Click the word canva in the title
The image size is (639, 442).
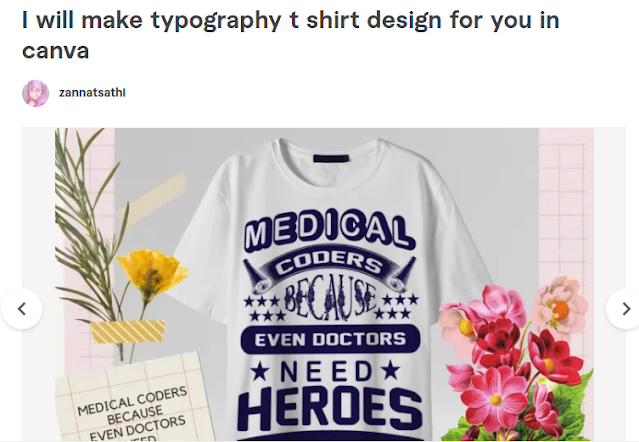point(55,52)
